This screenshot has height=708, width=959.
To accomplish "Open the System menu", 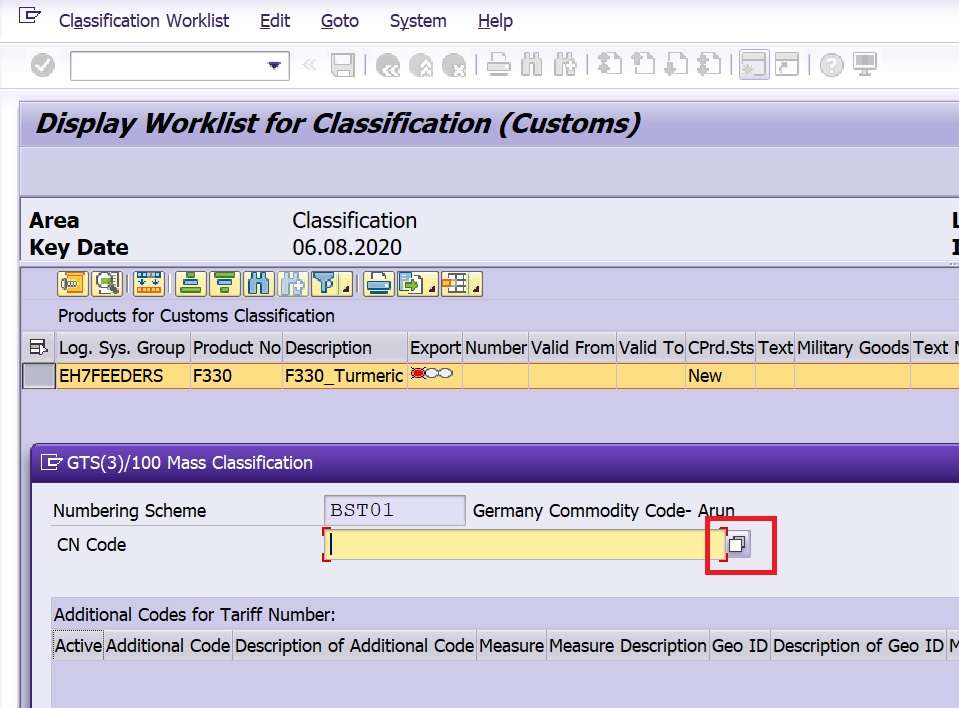I will [x=418, y=21].
